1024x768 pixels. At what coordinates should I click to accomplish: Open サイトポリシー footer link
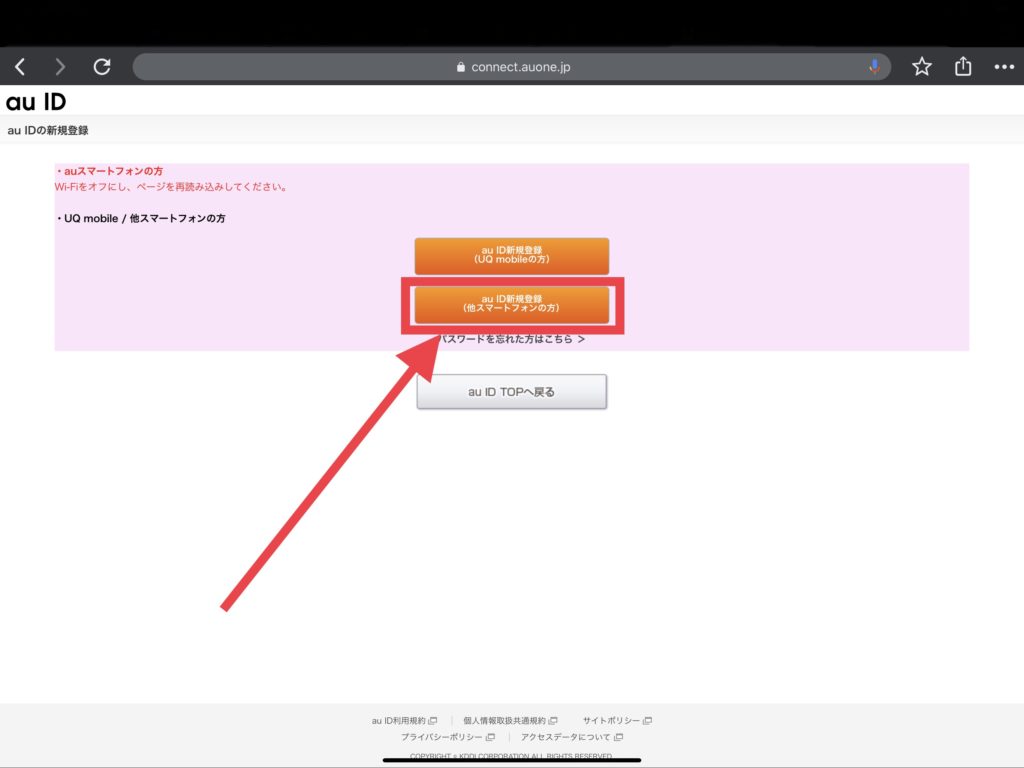617,721
